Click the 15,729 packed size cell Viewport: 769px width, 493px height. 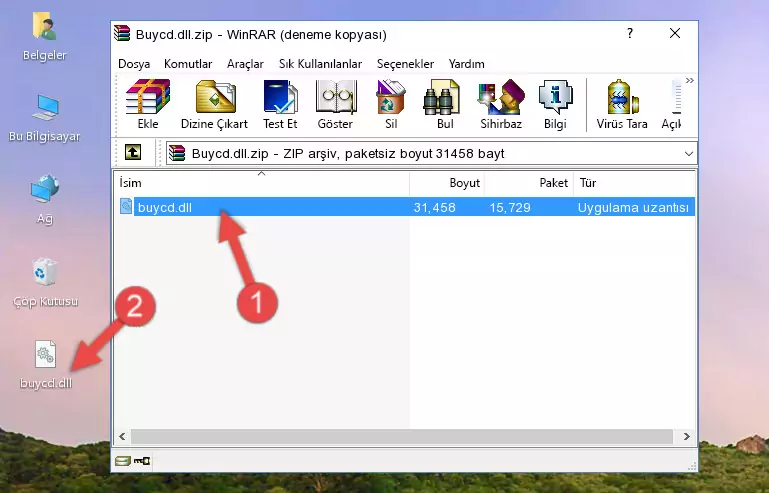pos(510,208)
